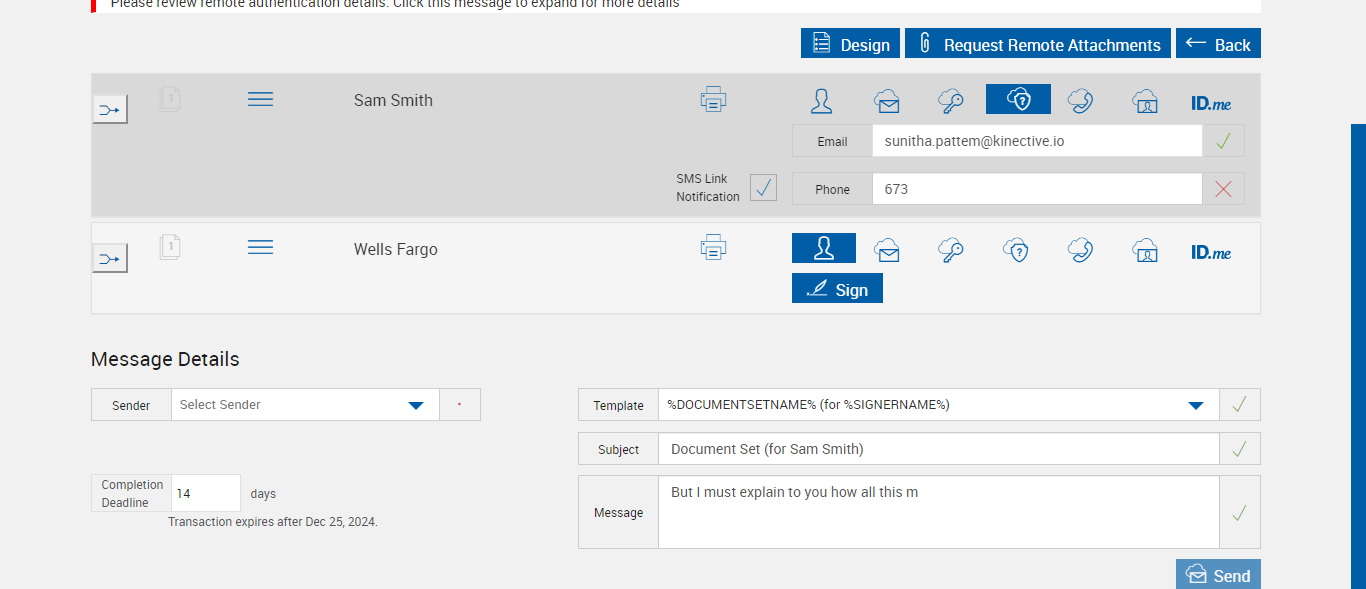Open the Select Sender dropdown
Screen dimensions: 1366x589
click(305, 405)
